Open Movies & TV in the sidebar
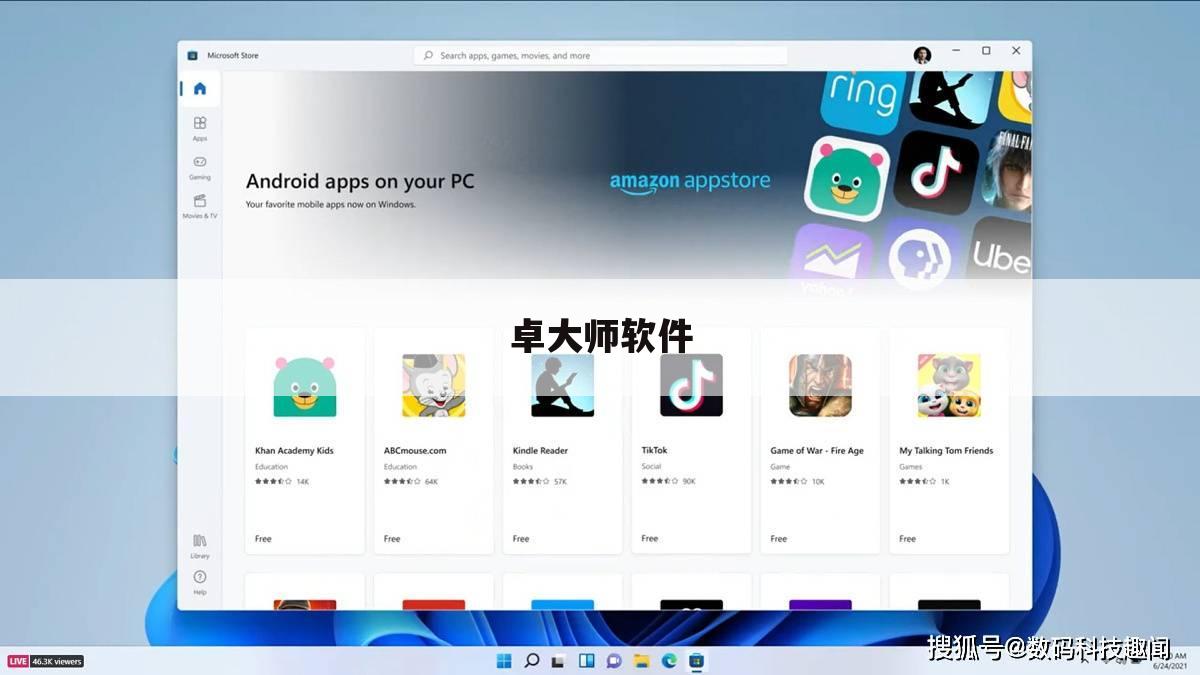Image resolution: width=1200 pixels, height=675 pixels. (200, 205)
